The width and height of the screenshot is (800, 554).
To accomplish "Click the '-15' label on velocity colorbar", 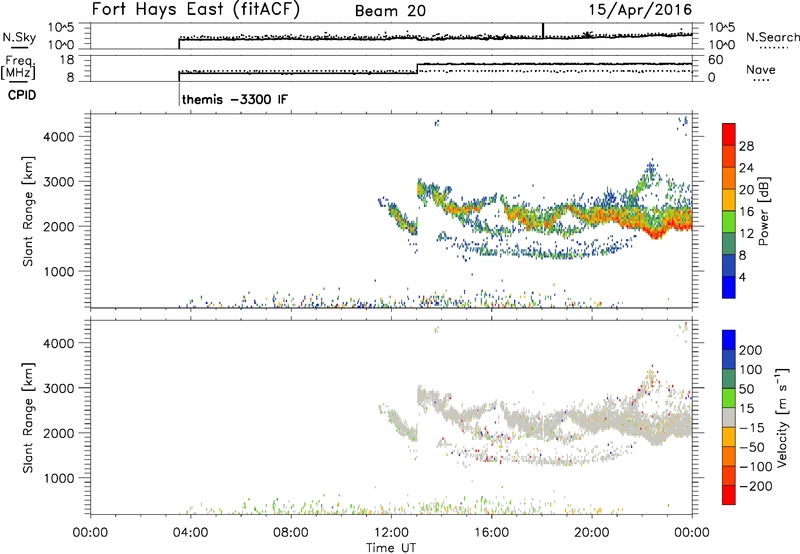I will [752, 428].
